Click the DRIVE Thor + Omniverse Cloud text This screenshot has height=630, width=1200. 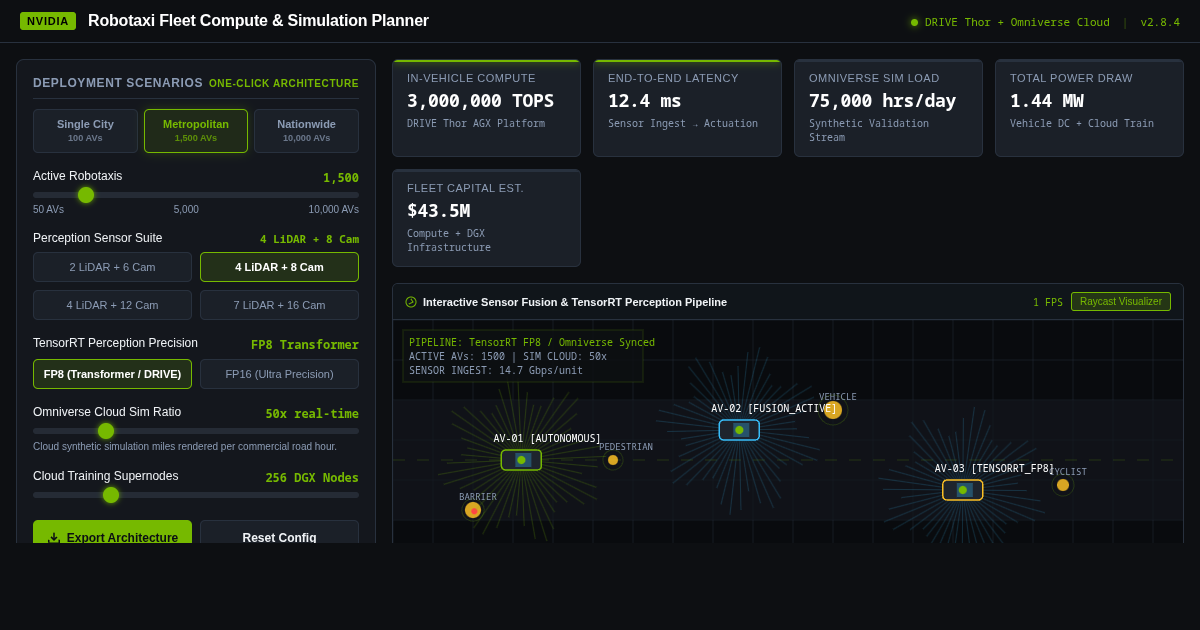click(x=1017, y=22)
